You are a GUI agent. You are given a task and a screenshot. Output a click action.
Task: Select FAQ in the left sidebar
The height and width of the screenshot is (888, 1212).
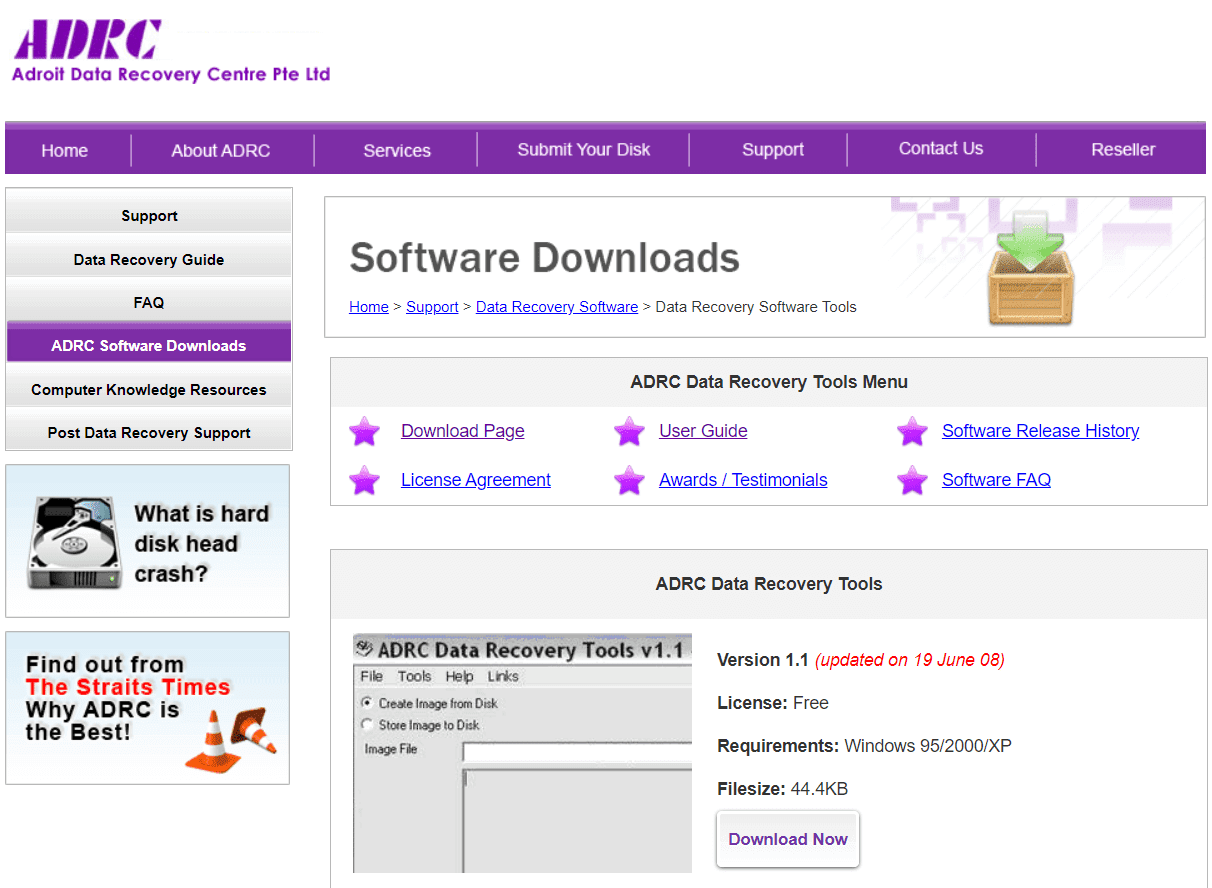click(149, 302)
